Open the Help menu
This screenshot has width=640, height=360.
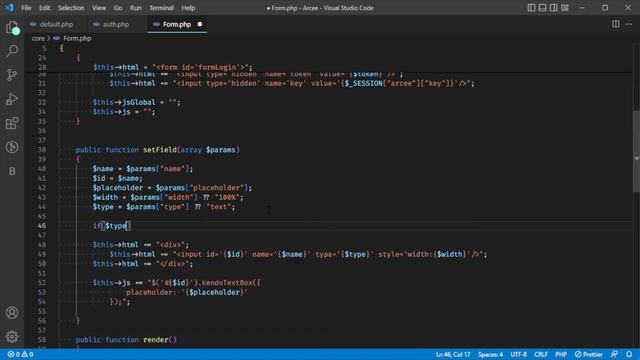click(188, 8)
